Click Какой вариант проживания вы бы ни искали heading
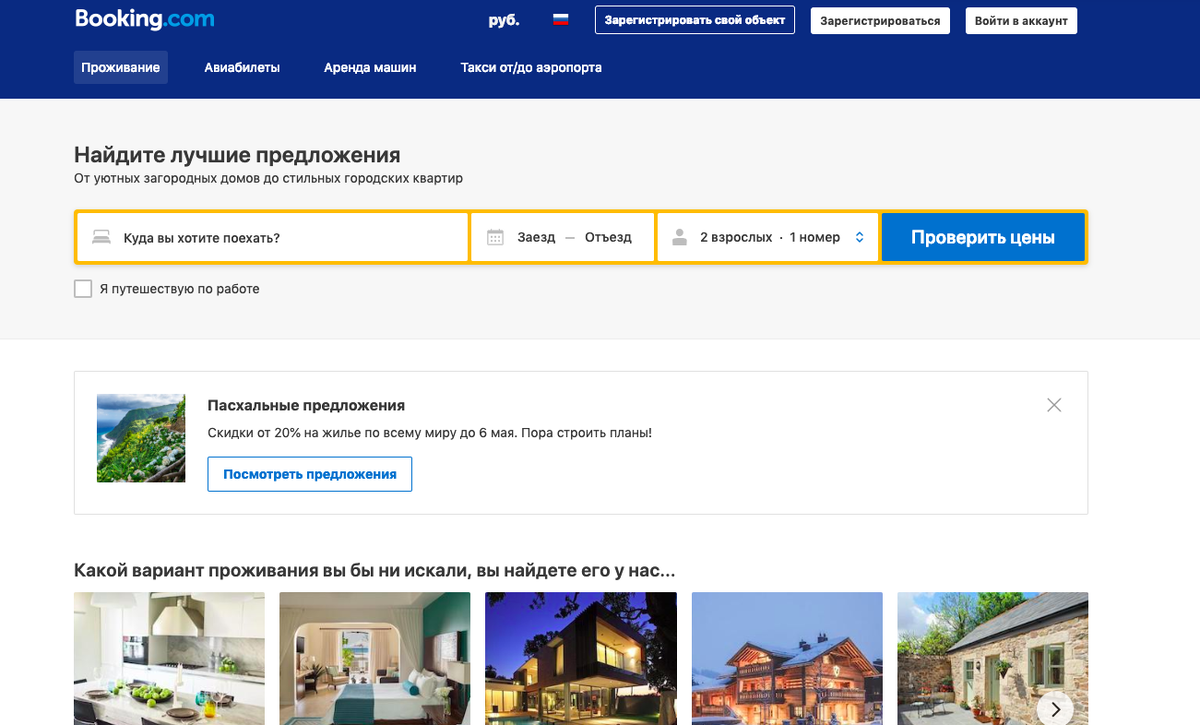The height and width of the screenshot is (725, 1200). pos(375,571)
